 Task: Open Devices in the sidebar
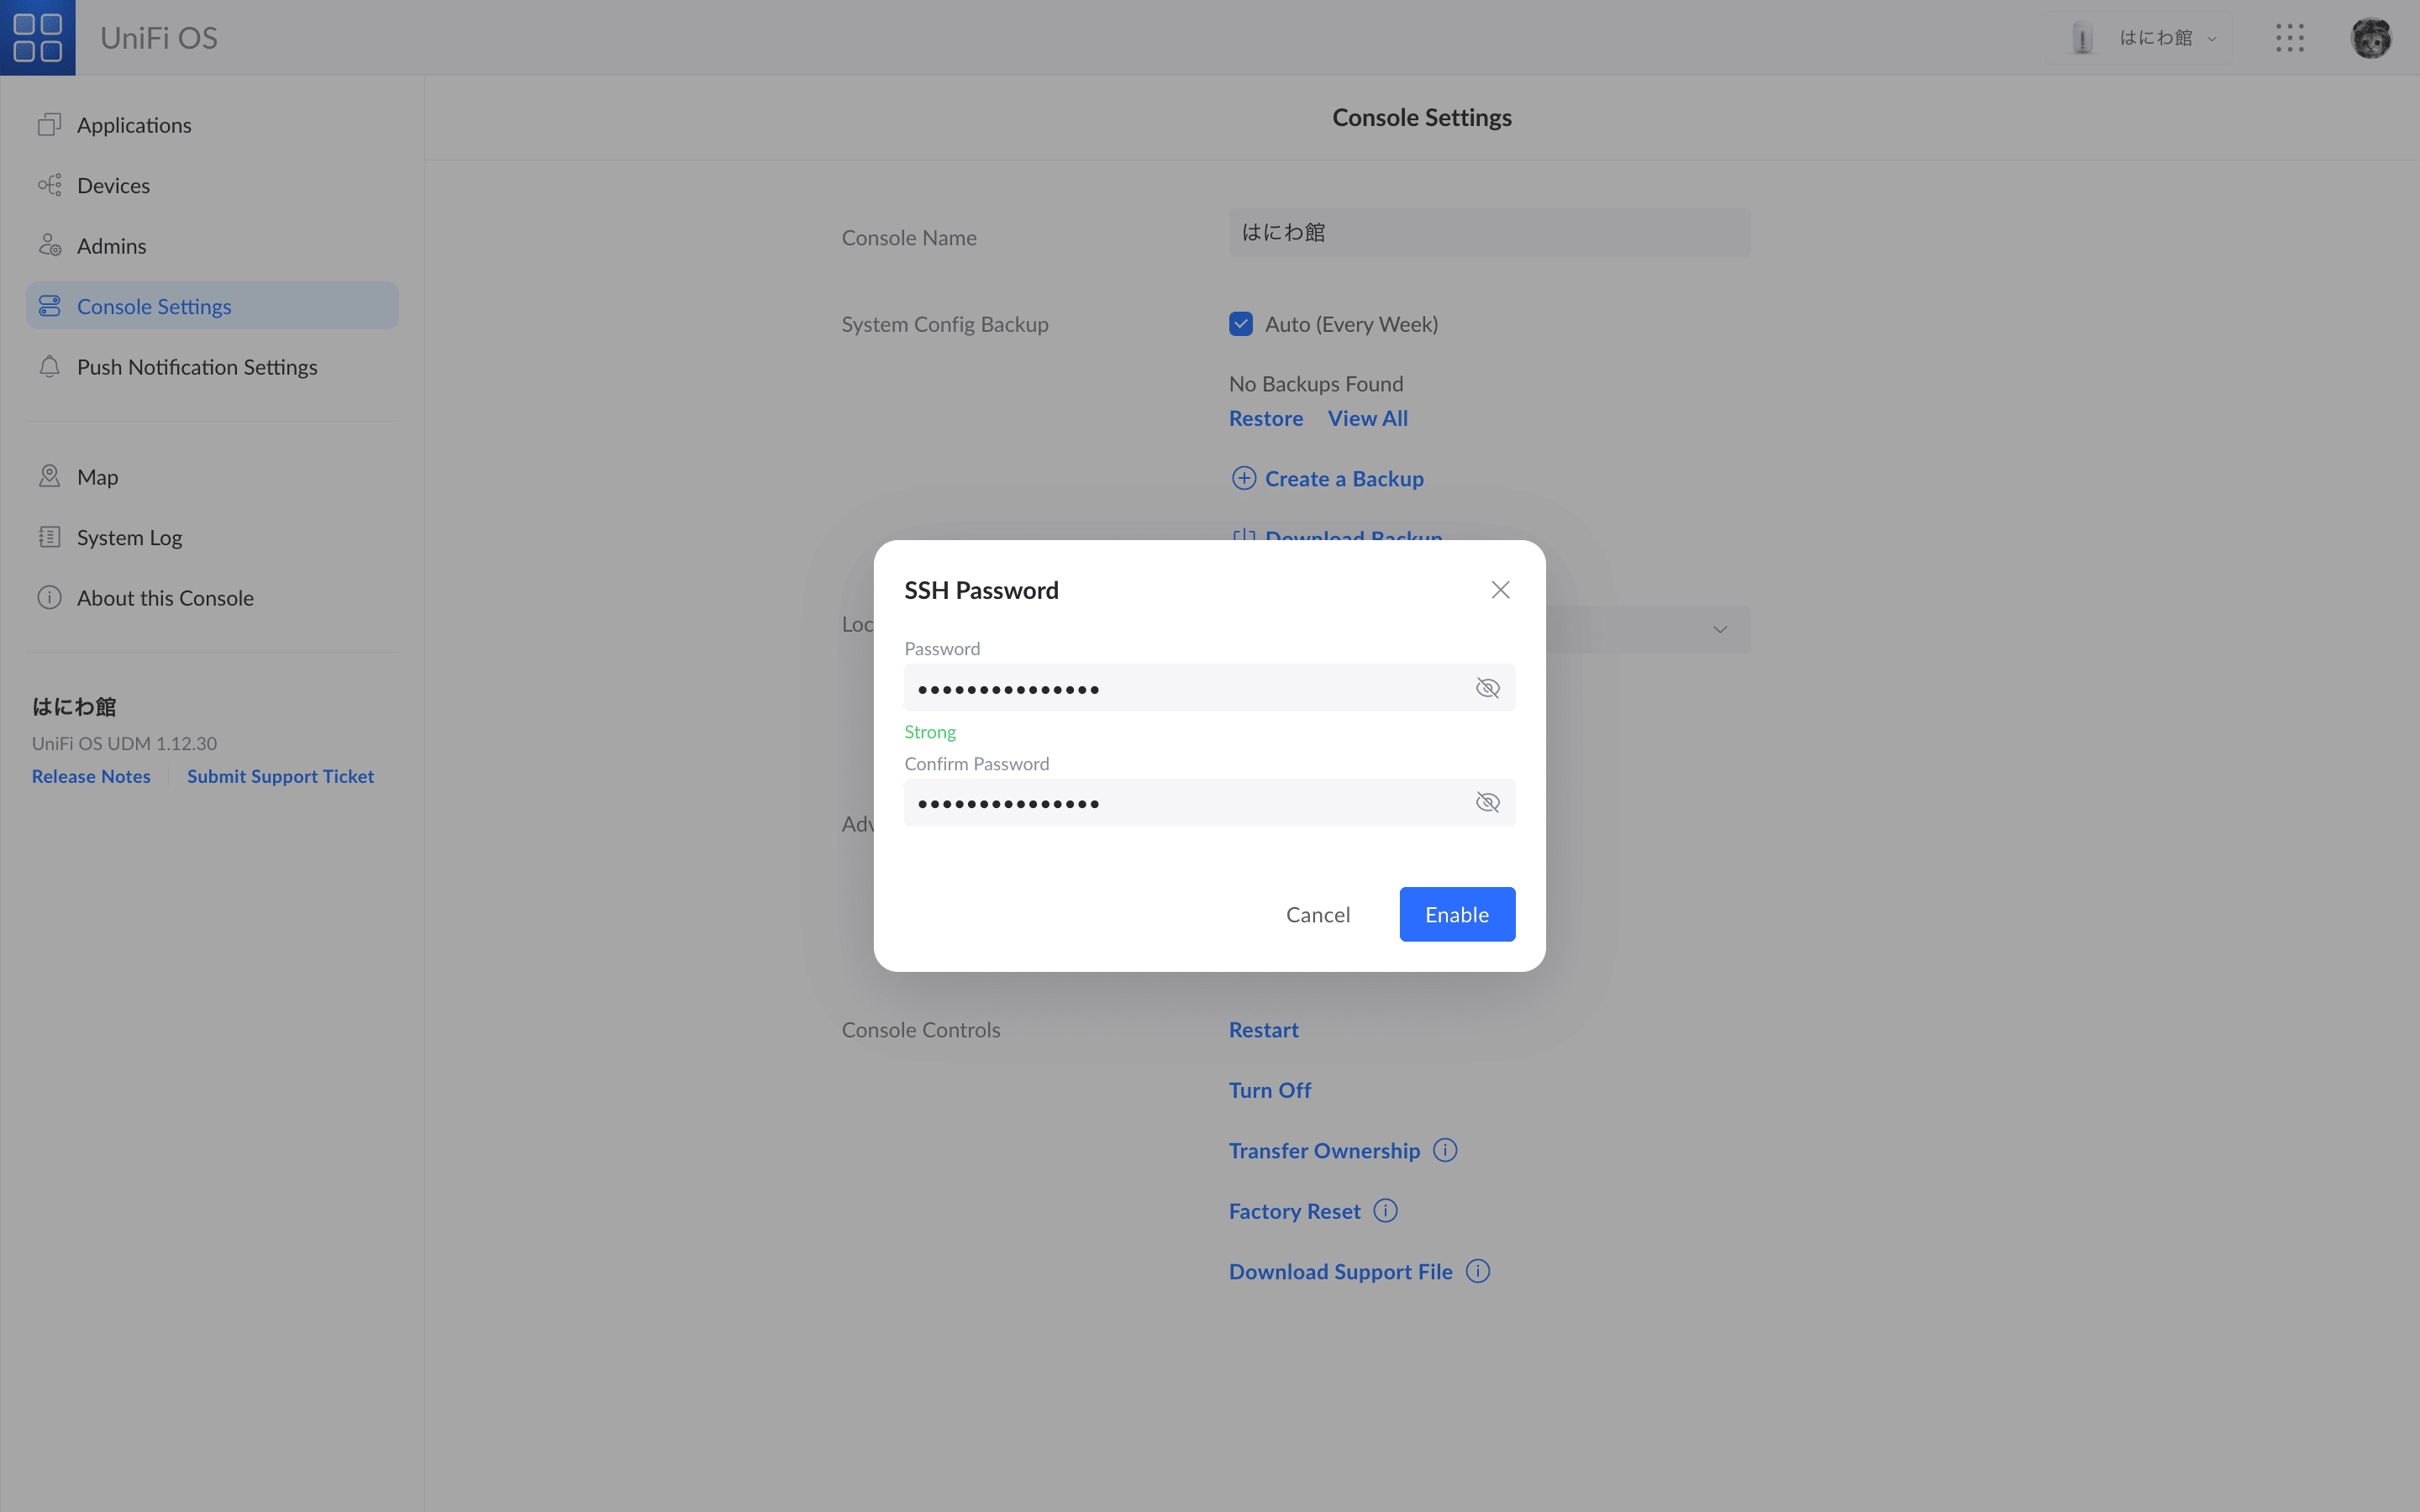pyautogui.click(x=212, y=185)
